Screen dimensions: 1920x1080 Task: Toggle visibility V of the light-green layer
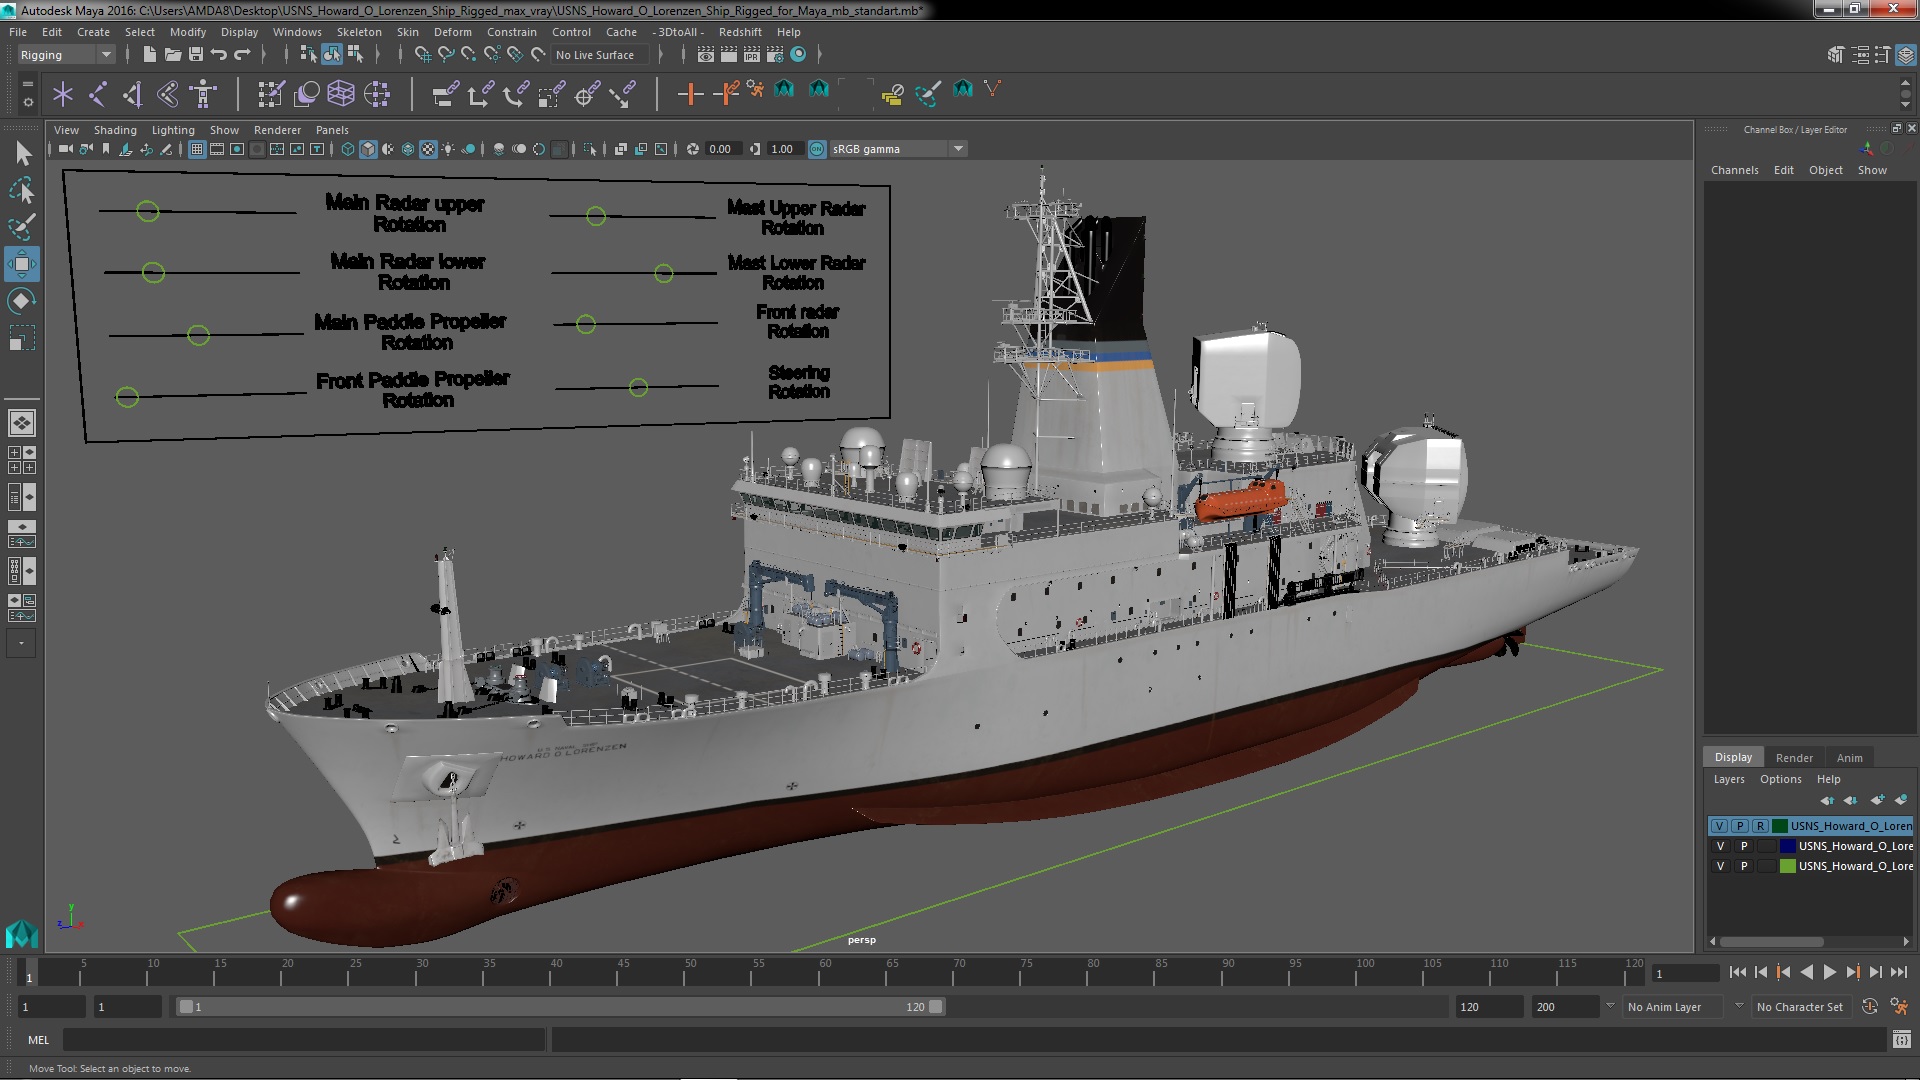(x=1720, y=866)
